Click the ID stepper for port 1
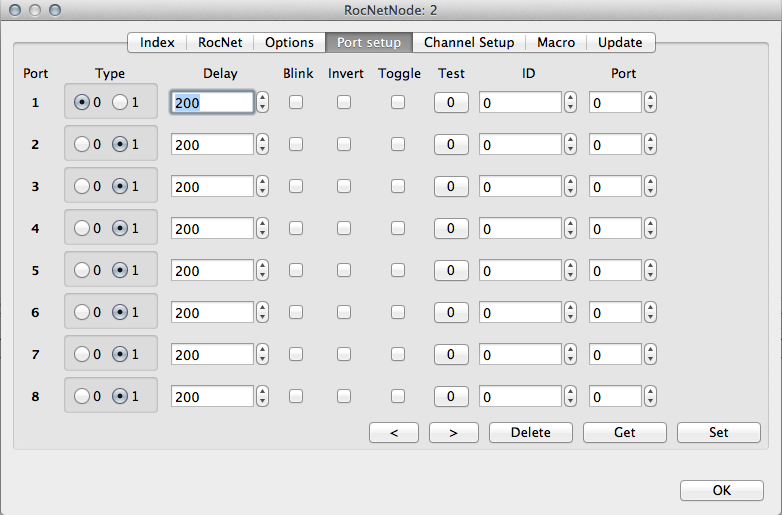 [571, 102]
